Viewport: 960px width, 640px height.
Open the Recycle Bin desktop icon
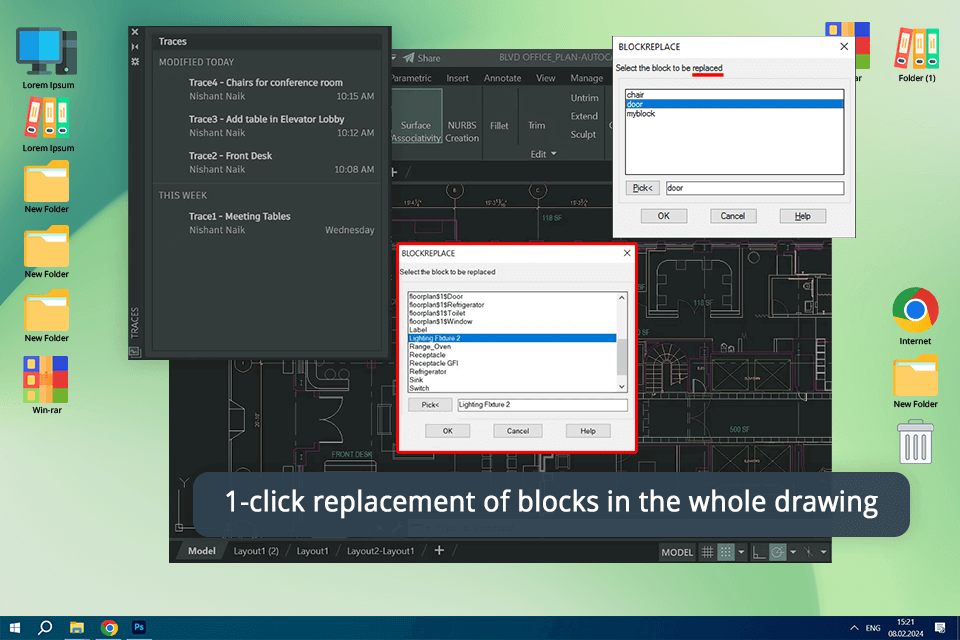tap(915, 441)
